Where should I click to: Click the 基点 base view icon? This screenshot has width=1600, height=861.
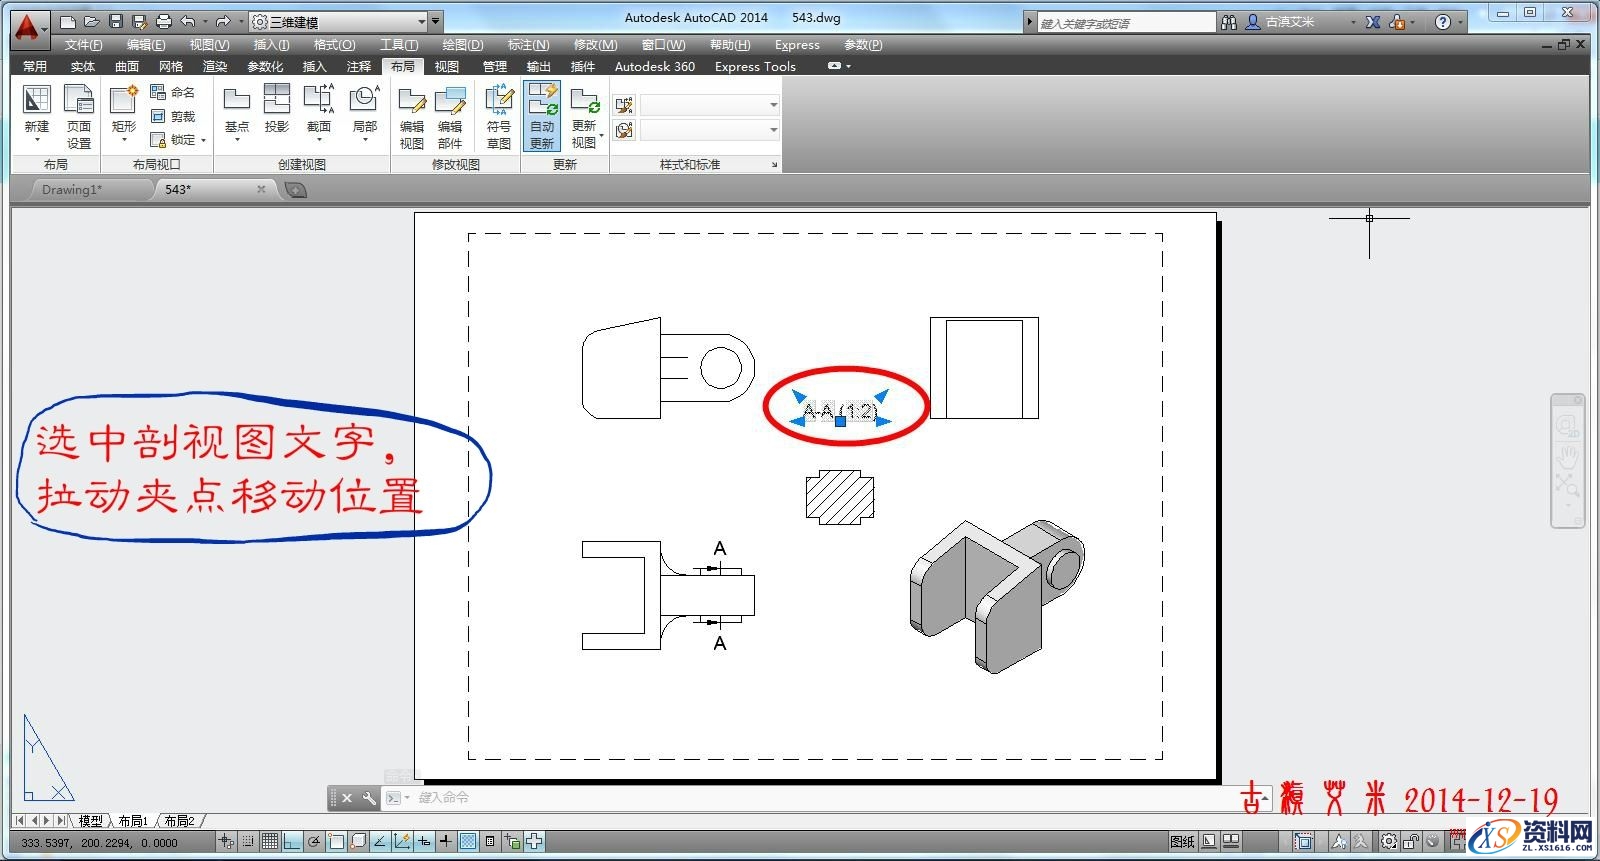tap(237, 108)
